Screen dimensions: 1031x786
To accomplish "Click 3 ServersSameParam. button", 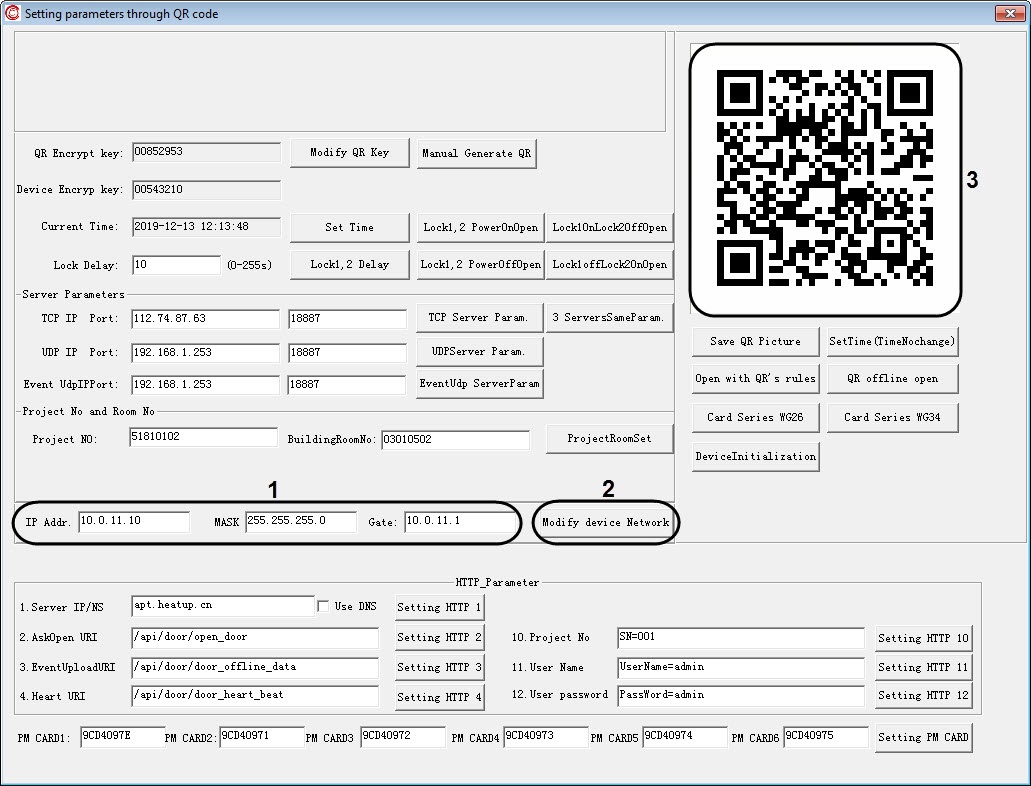I will [x=610, y=318].
